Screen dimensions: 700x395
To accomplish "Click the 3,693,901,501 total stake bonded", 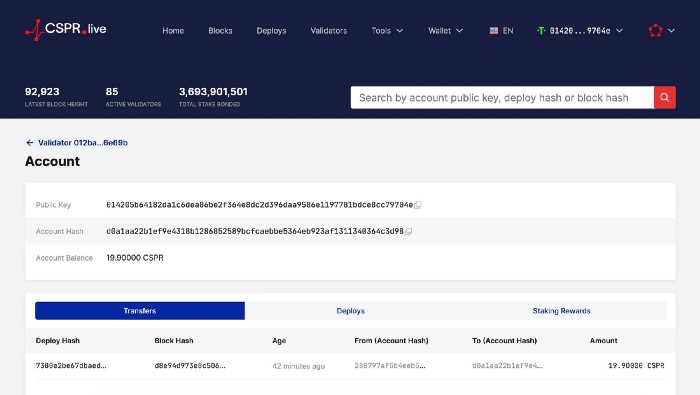I will tap(213, 91).
